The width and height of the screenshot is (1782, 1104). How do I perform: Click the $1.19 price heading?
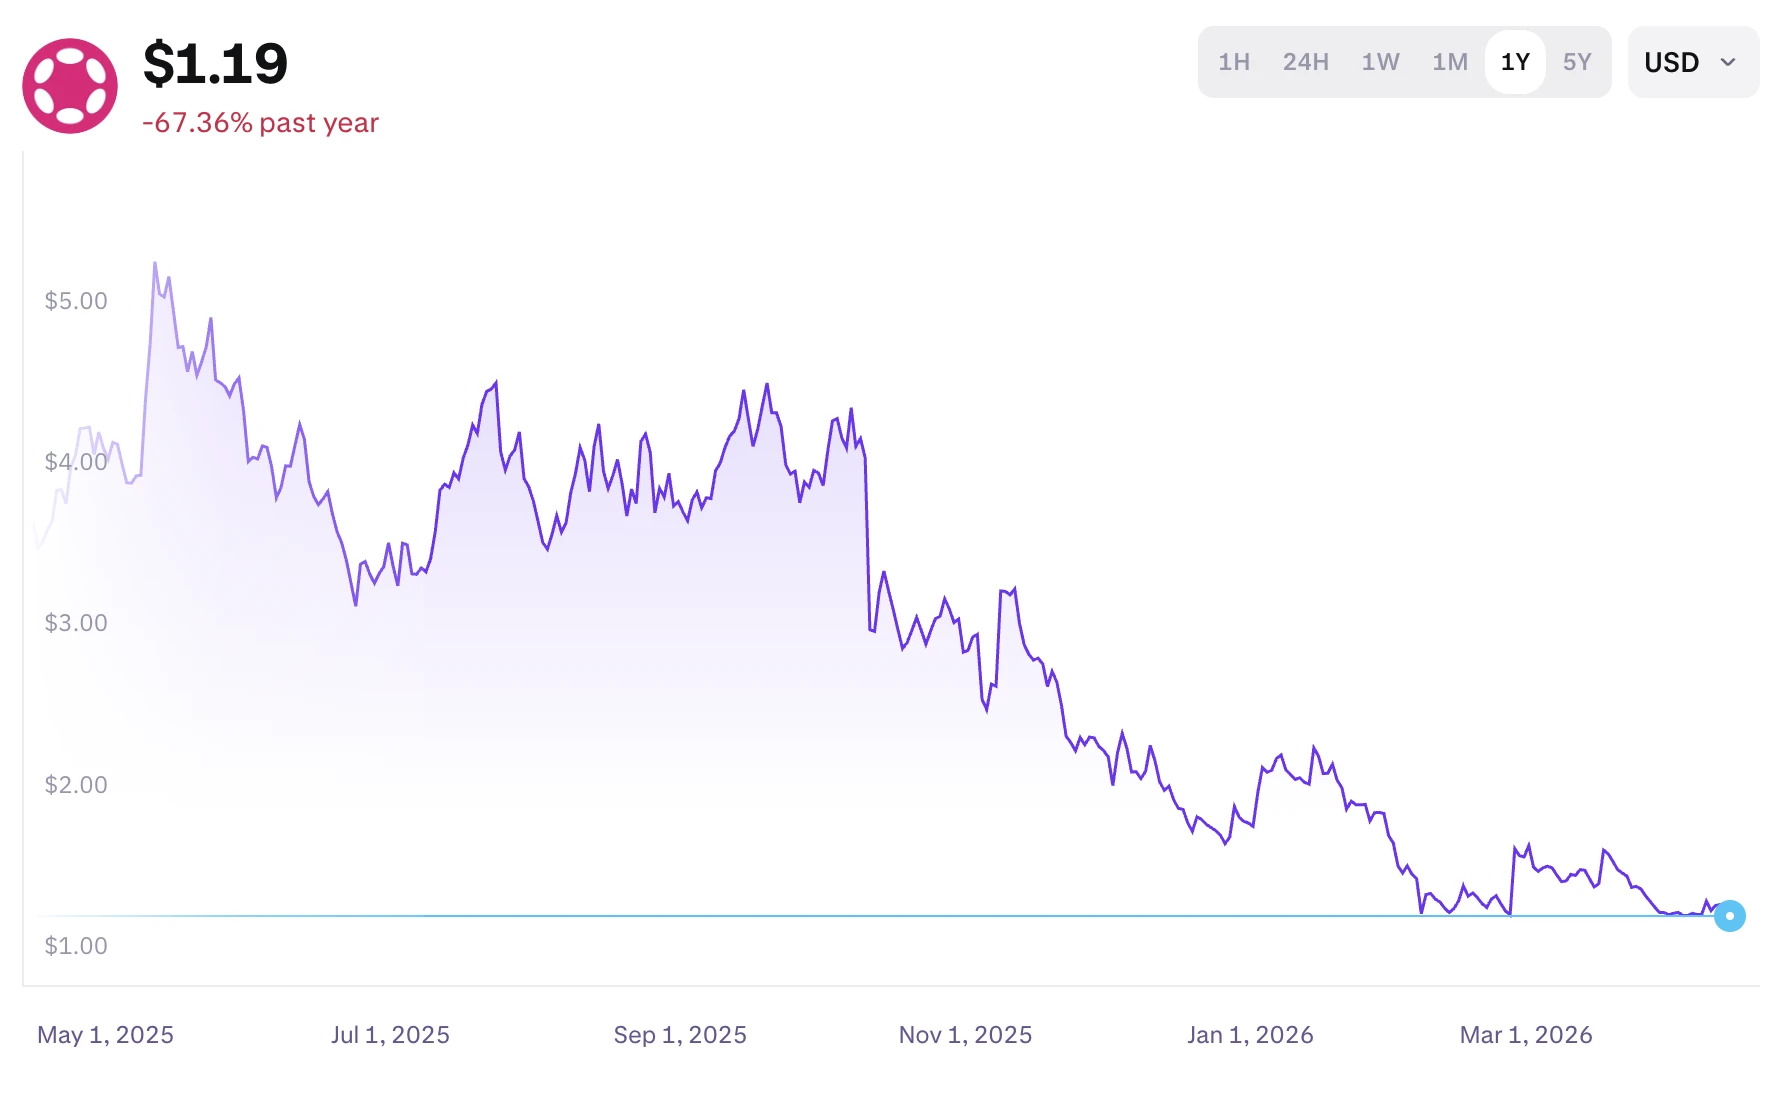[x=215, y=64]
